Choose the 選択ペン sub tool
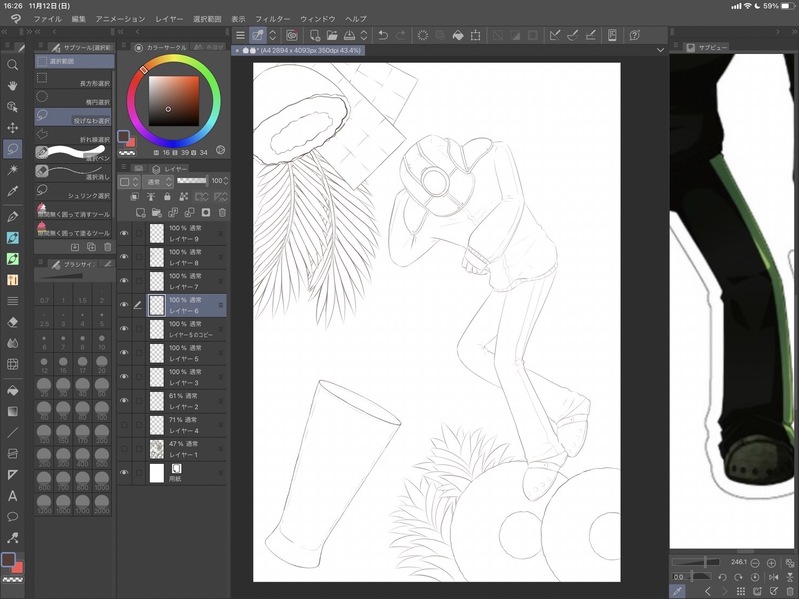Viewport: 799px width, 599px height. click(74, 153)
